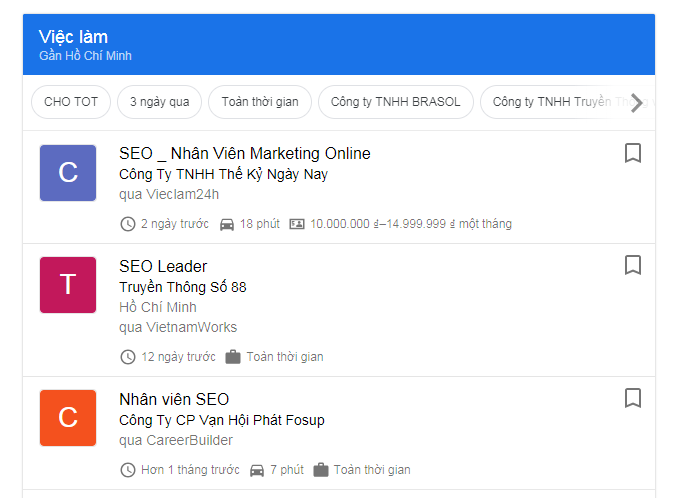Click briefcase icon in SEO Leader listing

click(233, 357)
